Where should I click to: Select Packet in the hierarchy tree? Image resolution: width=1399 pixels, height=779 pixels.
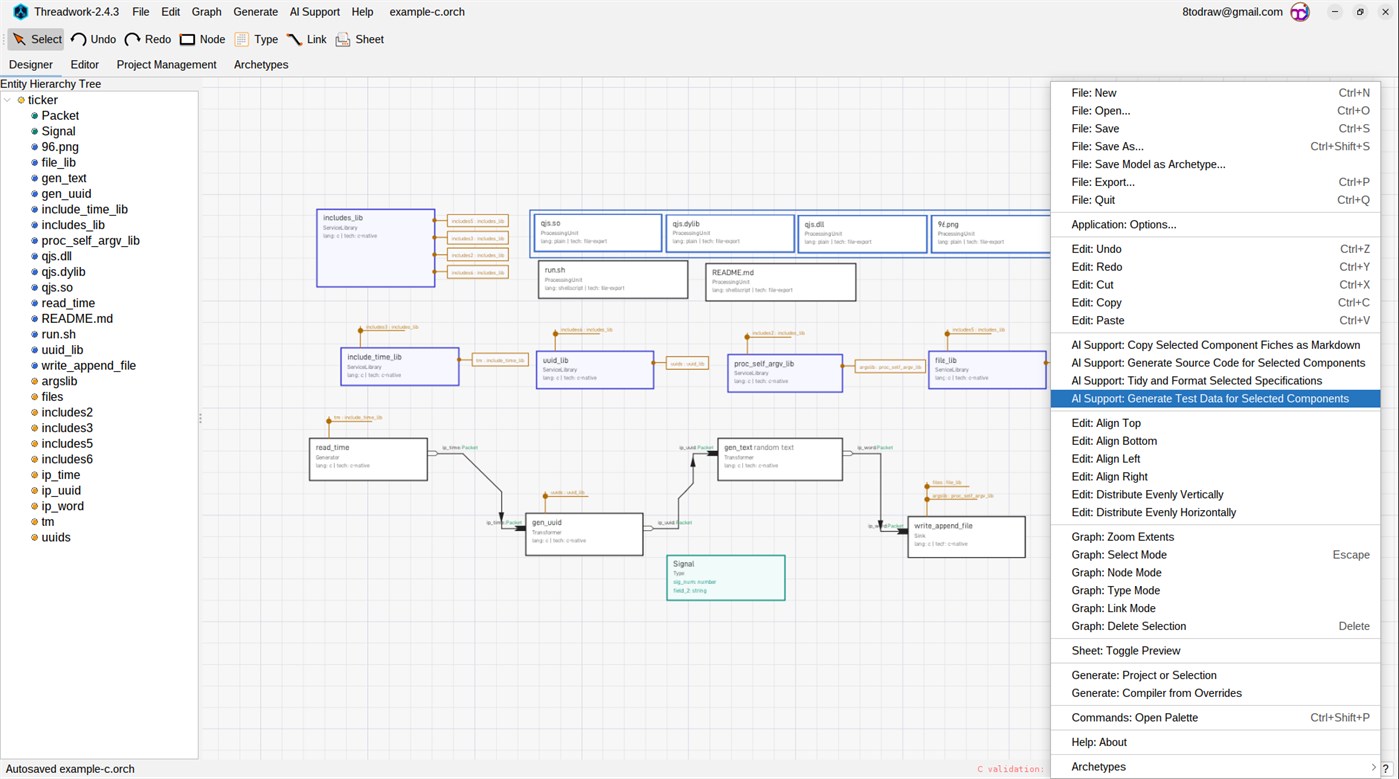click(60, 116)
